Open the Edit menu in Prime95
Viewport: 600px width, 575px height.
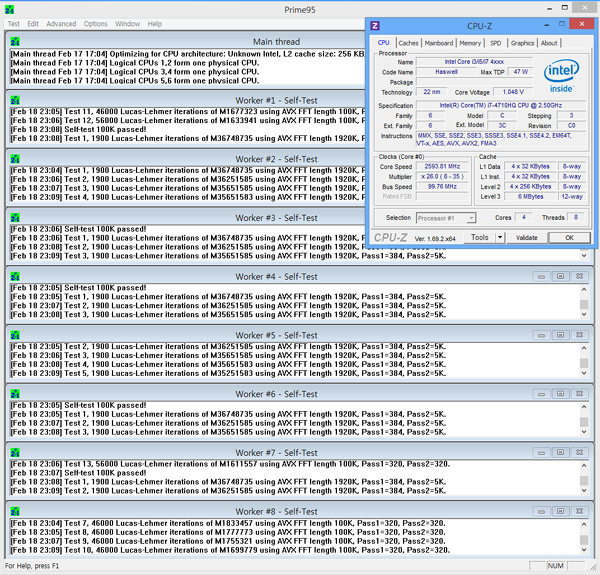point(33,24)
